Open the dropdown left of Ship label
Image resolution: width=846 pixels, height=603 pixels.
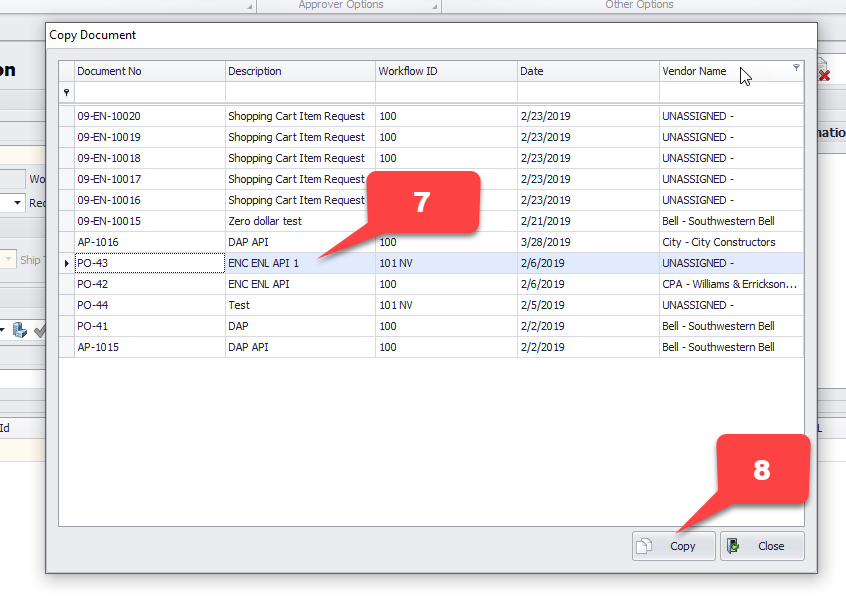click(x=9, y=260)
